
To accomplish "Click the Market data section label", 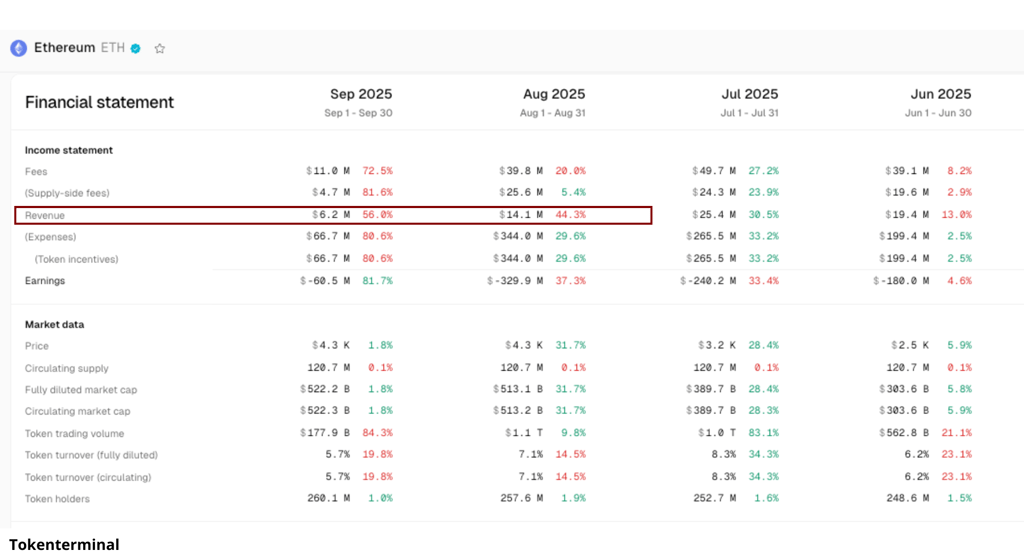I will tap(54, 325).
